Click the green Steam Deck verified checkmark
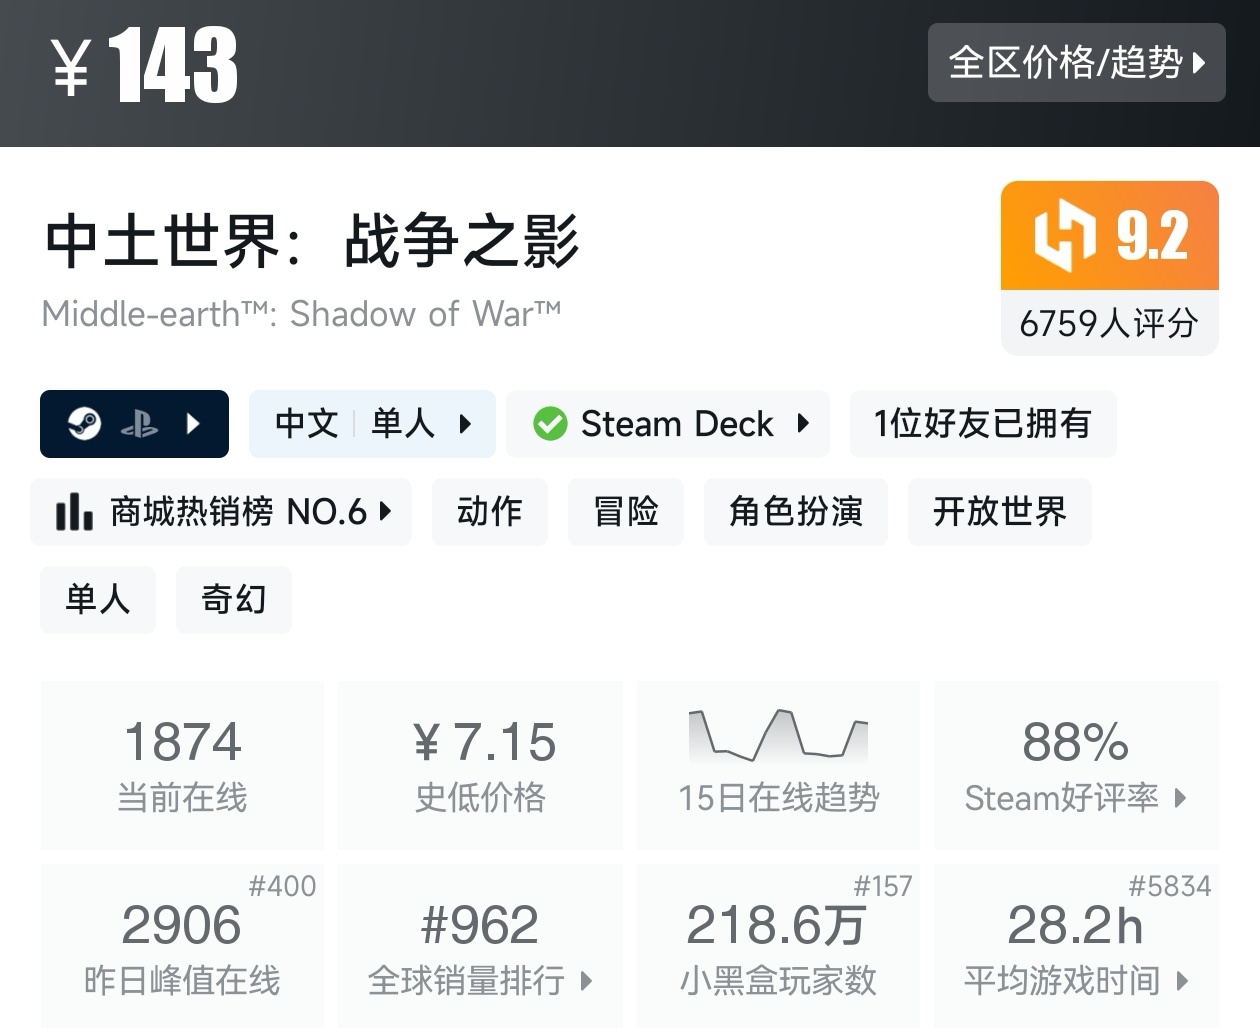1260x1028 pixels. click(x=550, y=424)
